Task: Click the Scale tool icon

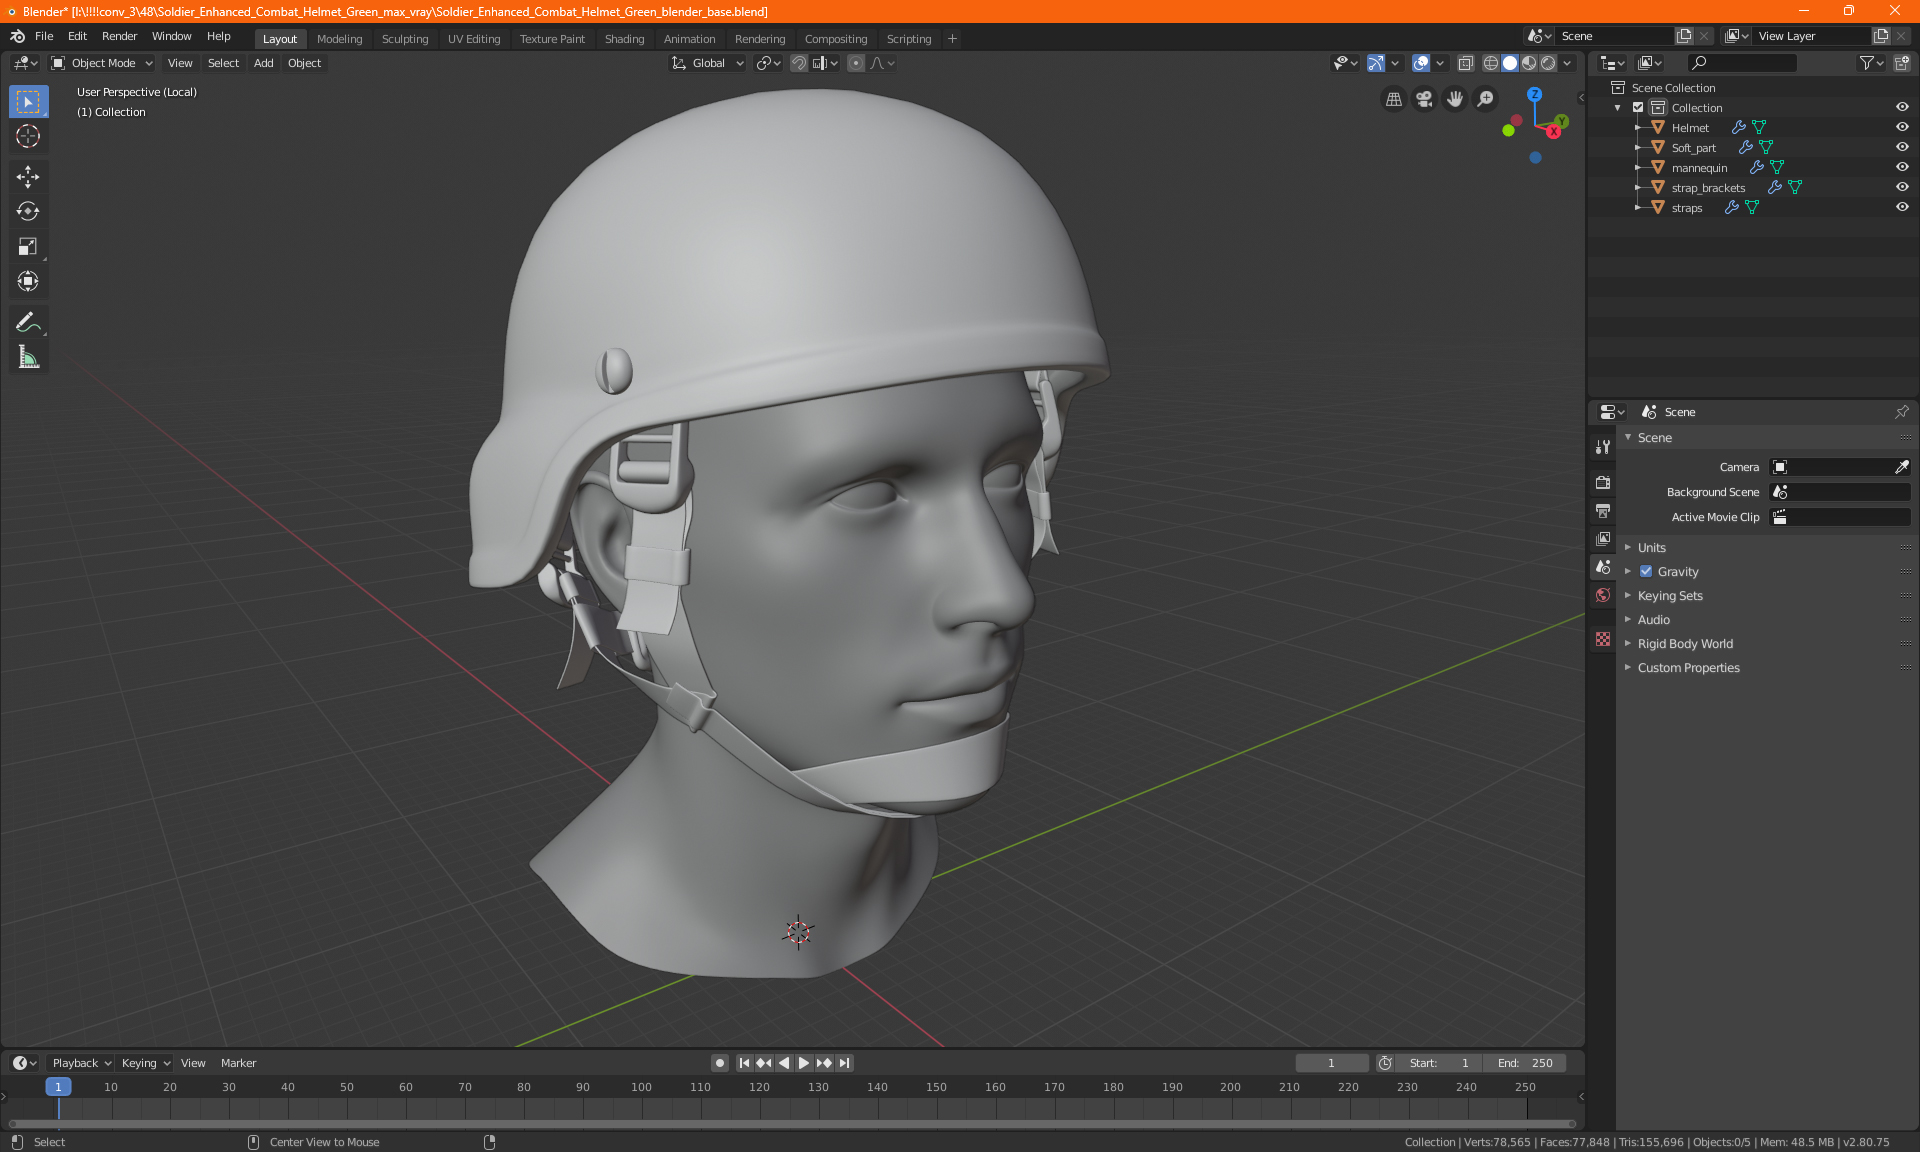Action: pyautogui.click(x=27, y=245)
